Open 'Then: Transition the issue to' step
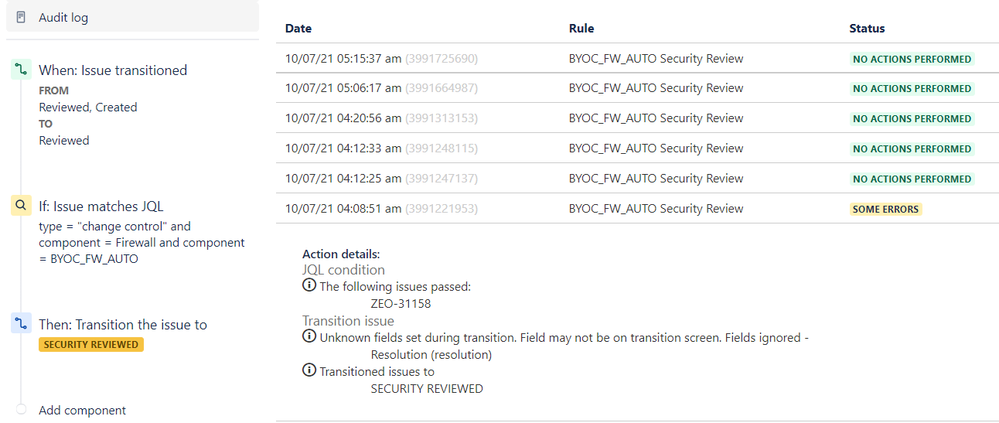This screenshot has height=423, width=999. tap(123, 324)
